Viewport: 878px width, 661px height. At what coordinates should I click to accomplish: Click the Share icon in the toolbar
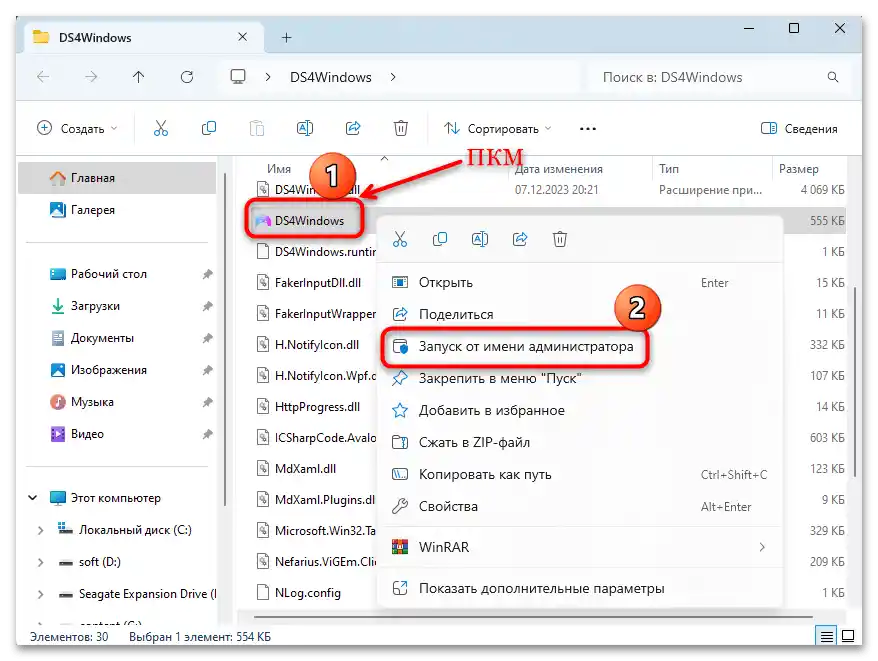[x=353, y=128]
